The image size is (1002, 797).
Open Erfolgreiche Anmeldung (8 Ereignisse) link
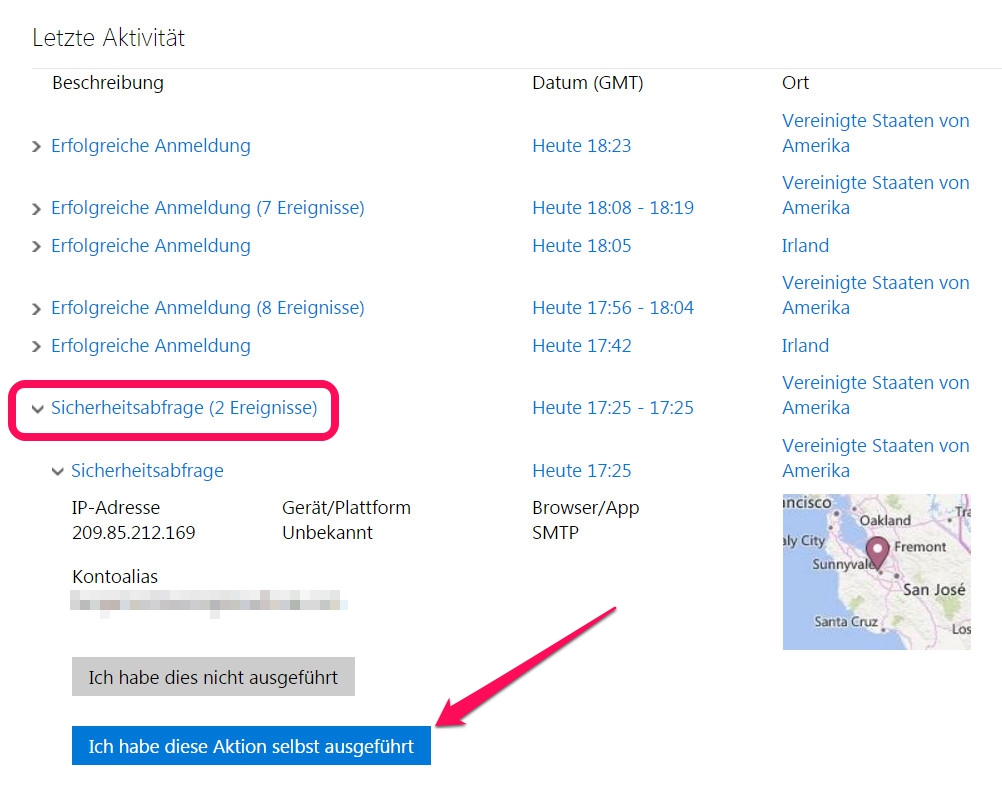[x=207, y=308]
